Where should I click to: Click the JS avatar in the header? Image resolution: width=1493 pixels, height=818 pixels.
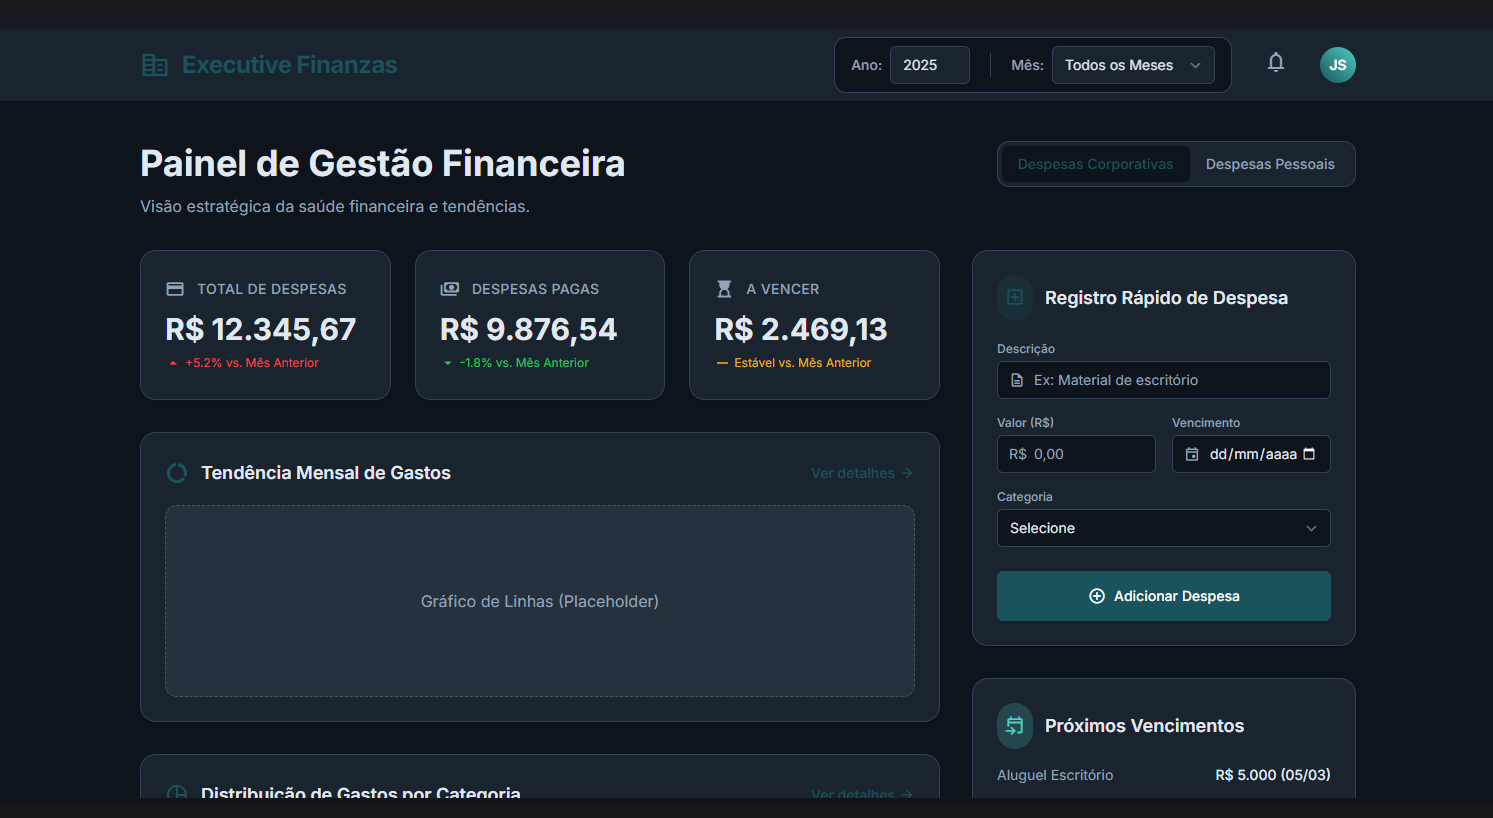pyautogui.click(x=1338, y=64)
